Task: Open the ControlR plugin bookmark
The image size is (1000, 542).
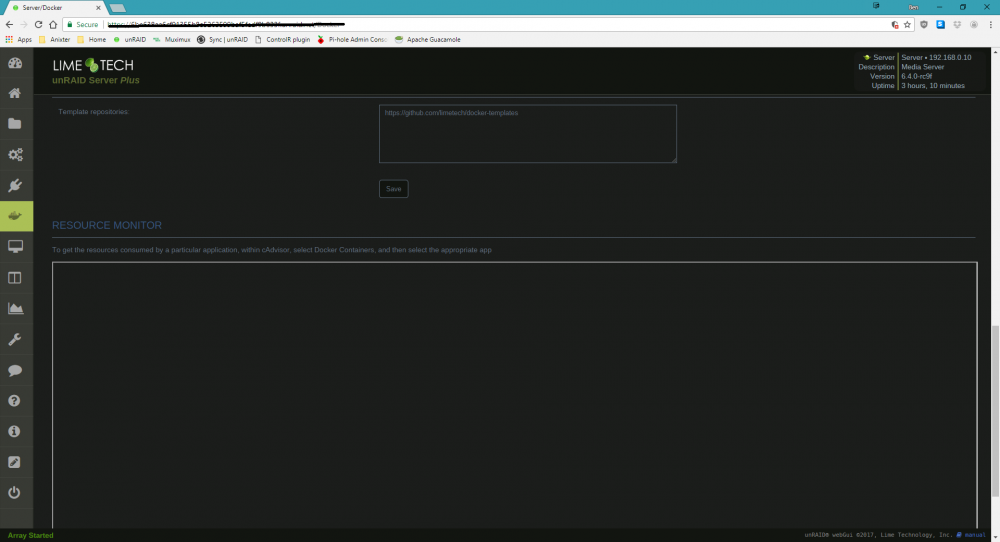Action: (282, 40)
